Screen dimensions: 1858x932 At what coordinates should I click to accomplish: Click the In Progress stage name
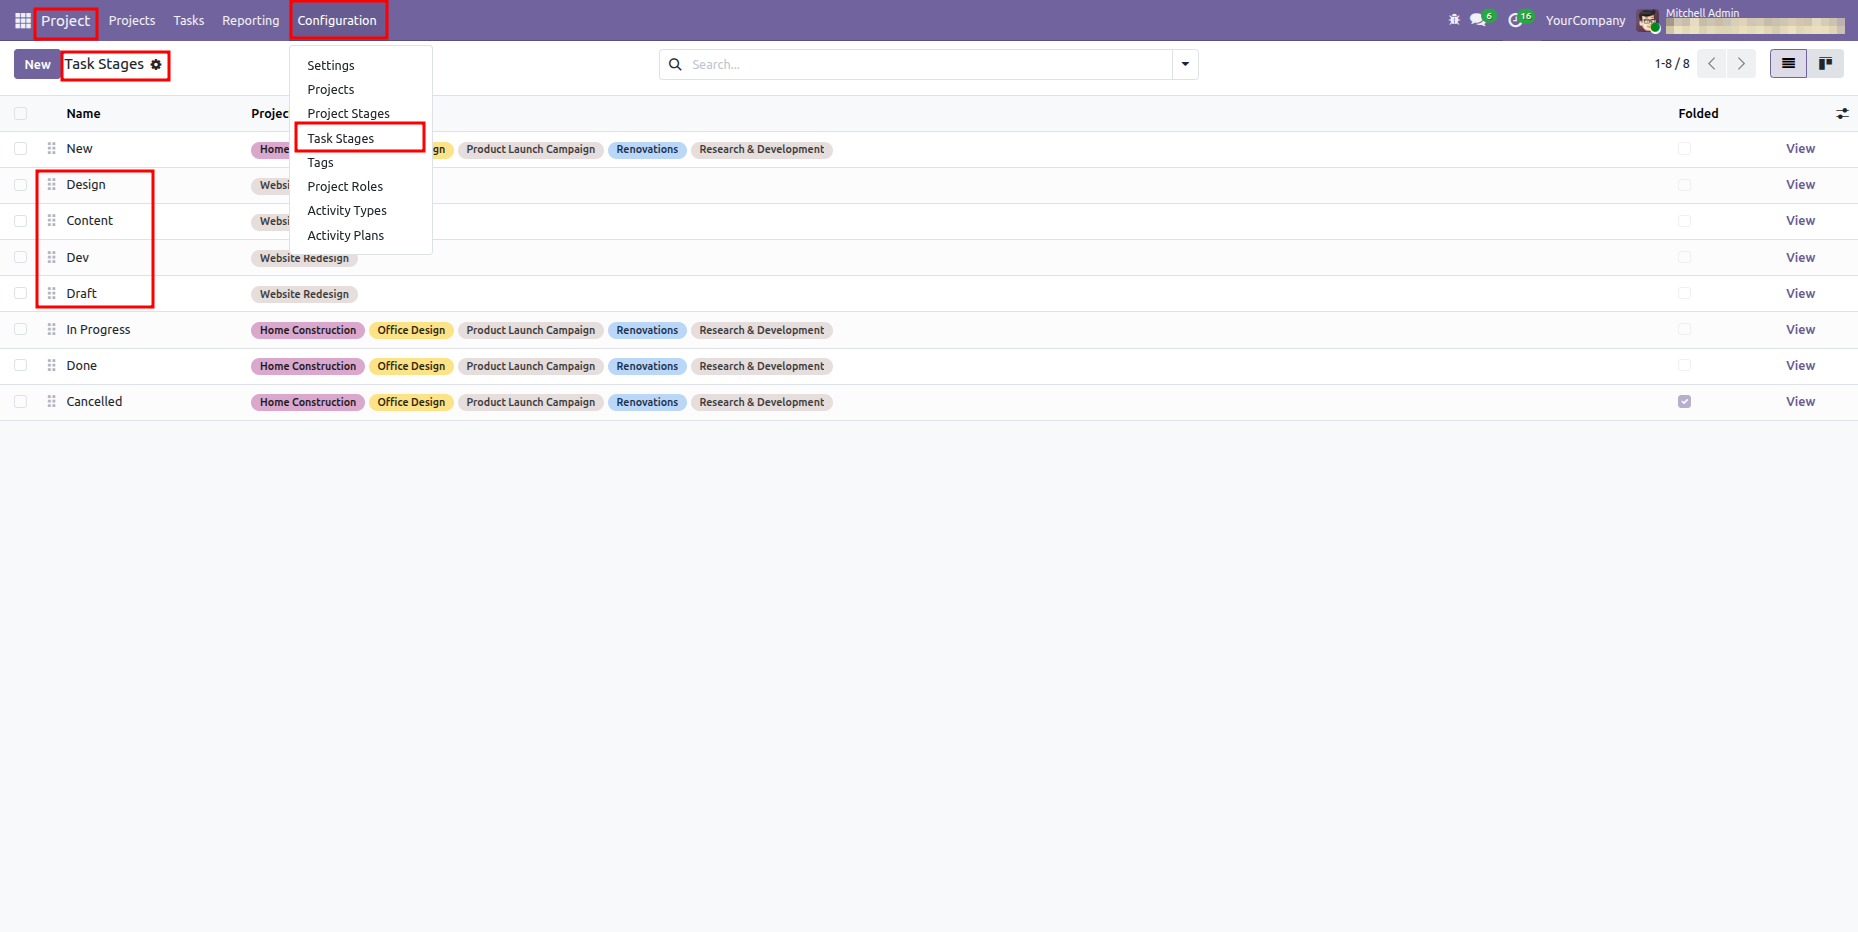98,330
